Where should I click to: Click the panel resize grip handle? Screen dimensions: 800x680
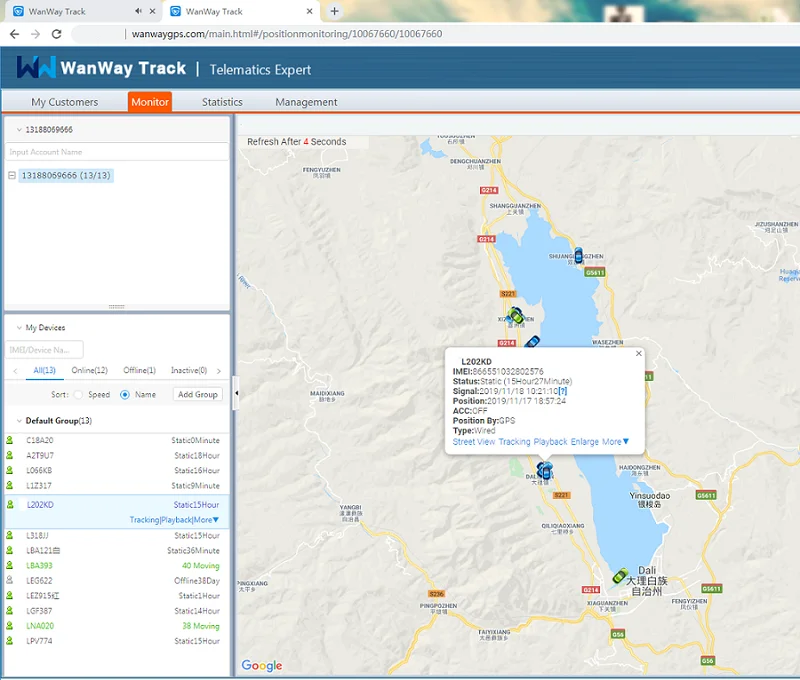tap(116, 307)
